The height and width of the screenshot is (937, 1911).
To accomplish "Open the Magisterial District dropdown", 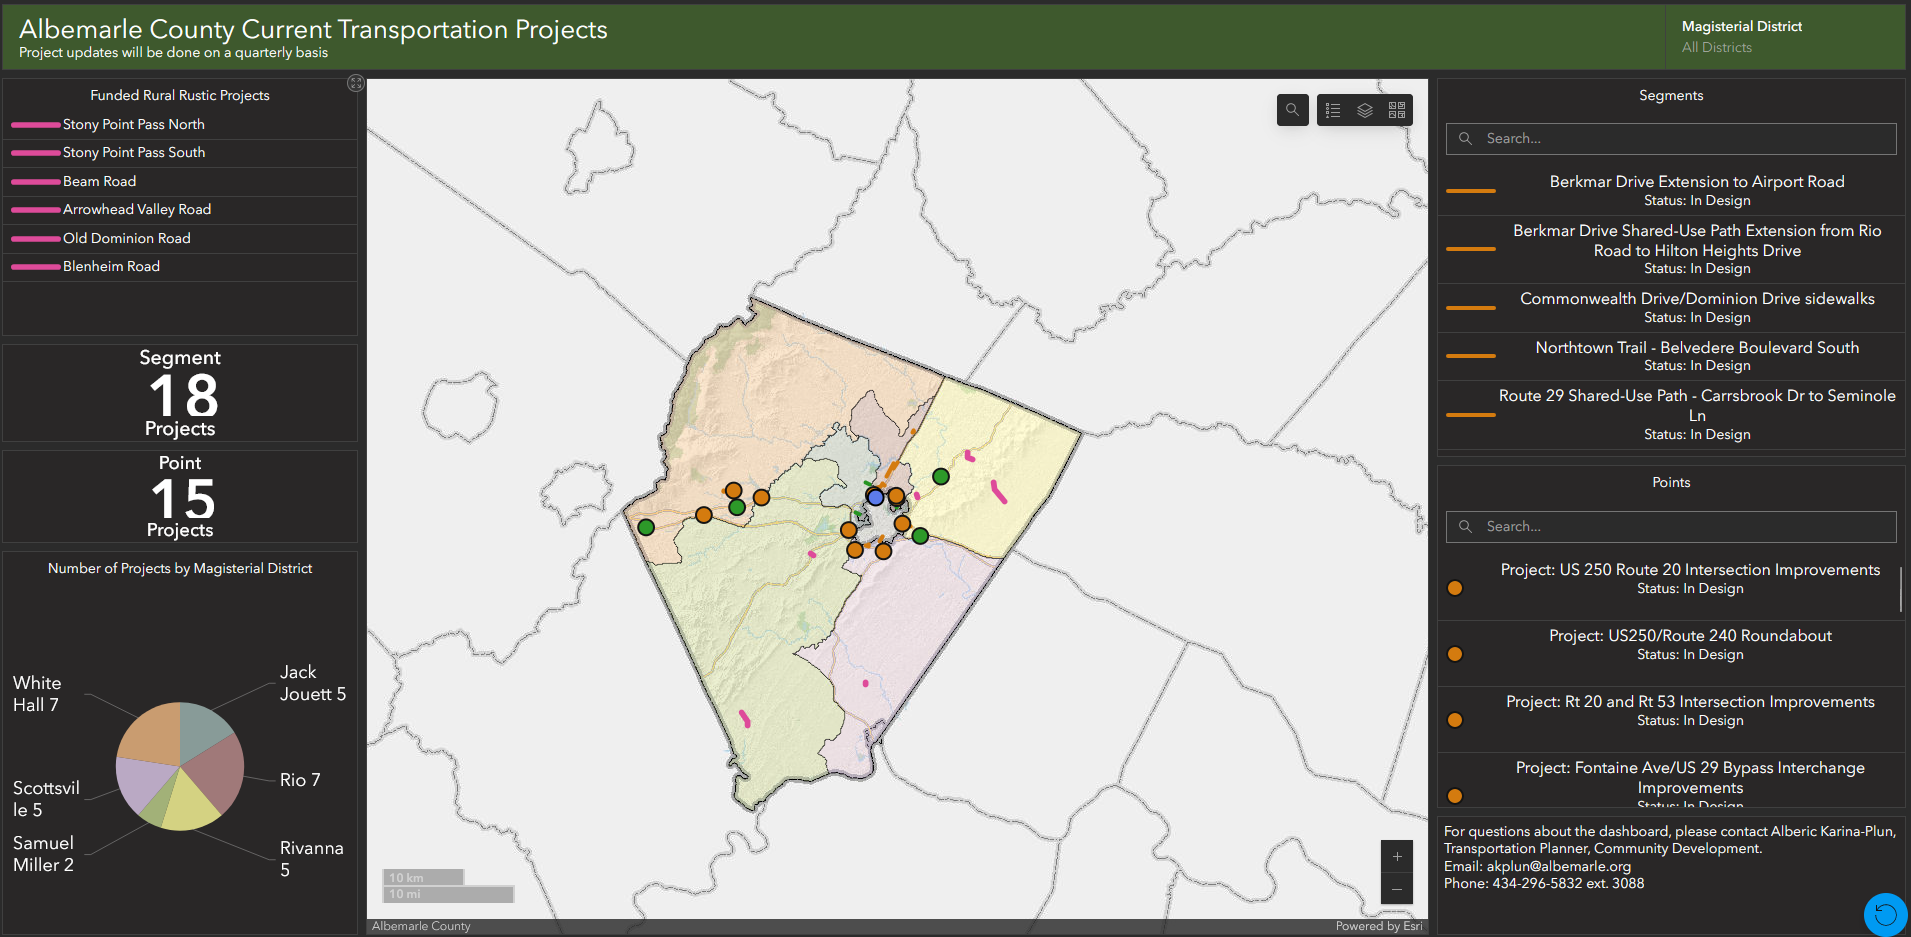I will (1784, 37).
